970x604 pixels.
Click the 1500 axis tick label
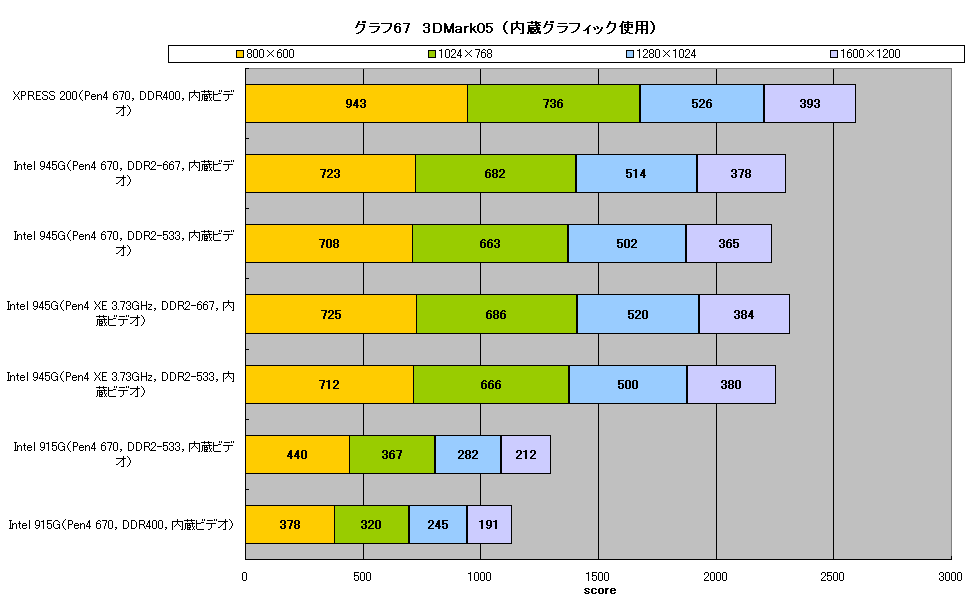click(598, 577)
